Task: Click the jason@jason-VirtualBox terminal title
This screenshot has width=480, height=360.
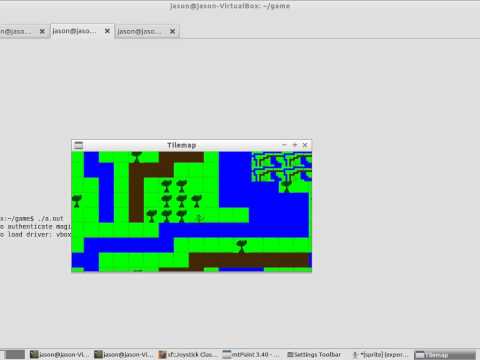Action: (x=230, y=6)
